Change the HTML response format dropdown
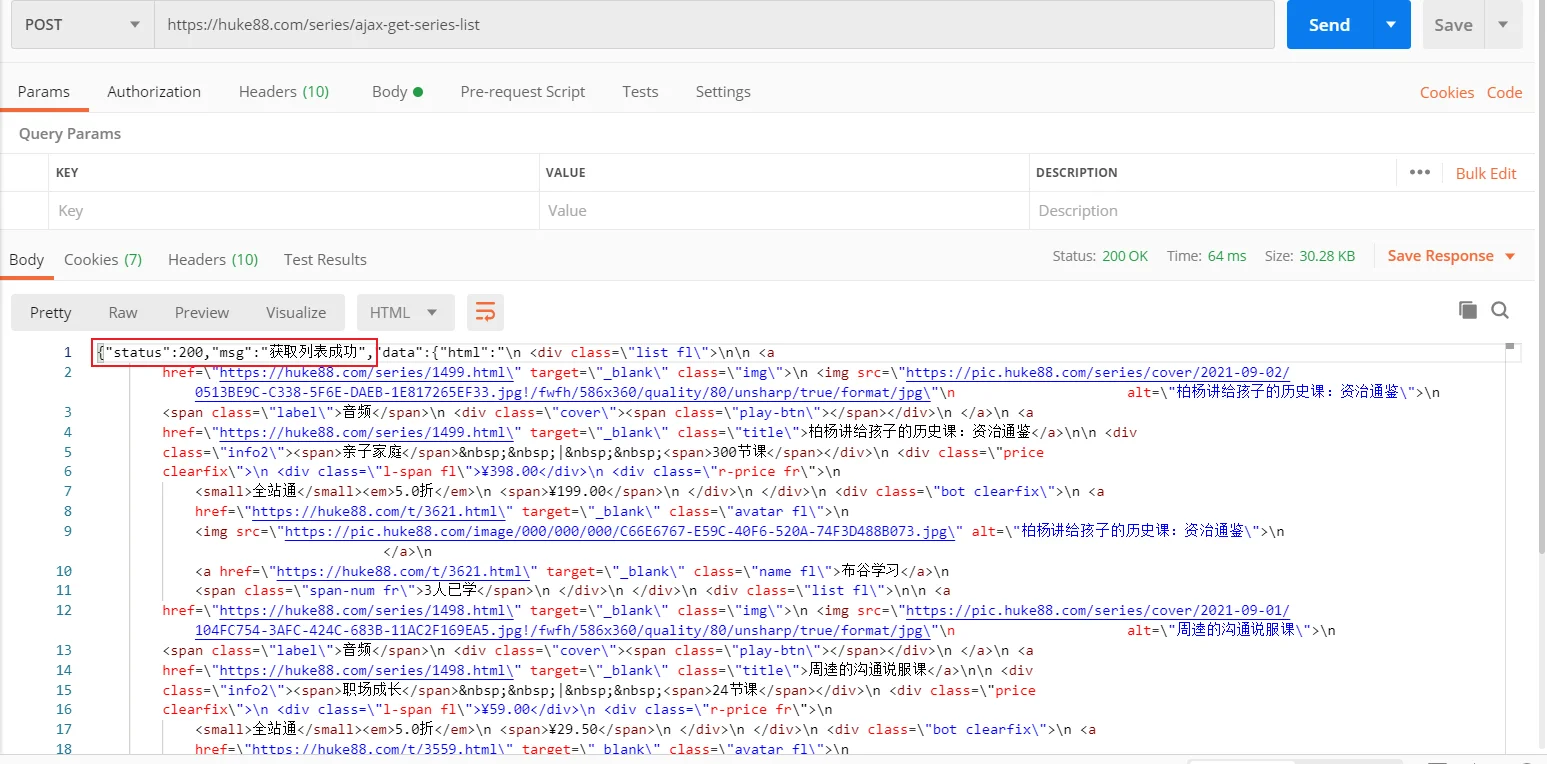The height and width of the screenshot is (764, 1547). click(405, 312)
